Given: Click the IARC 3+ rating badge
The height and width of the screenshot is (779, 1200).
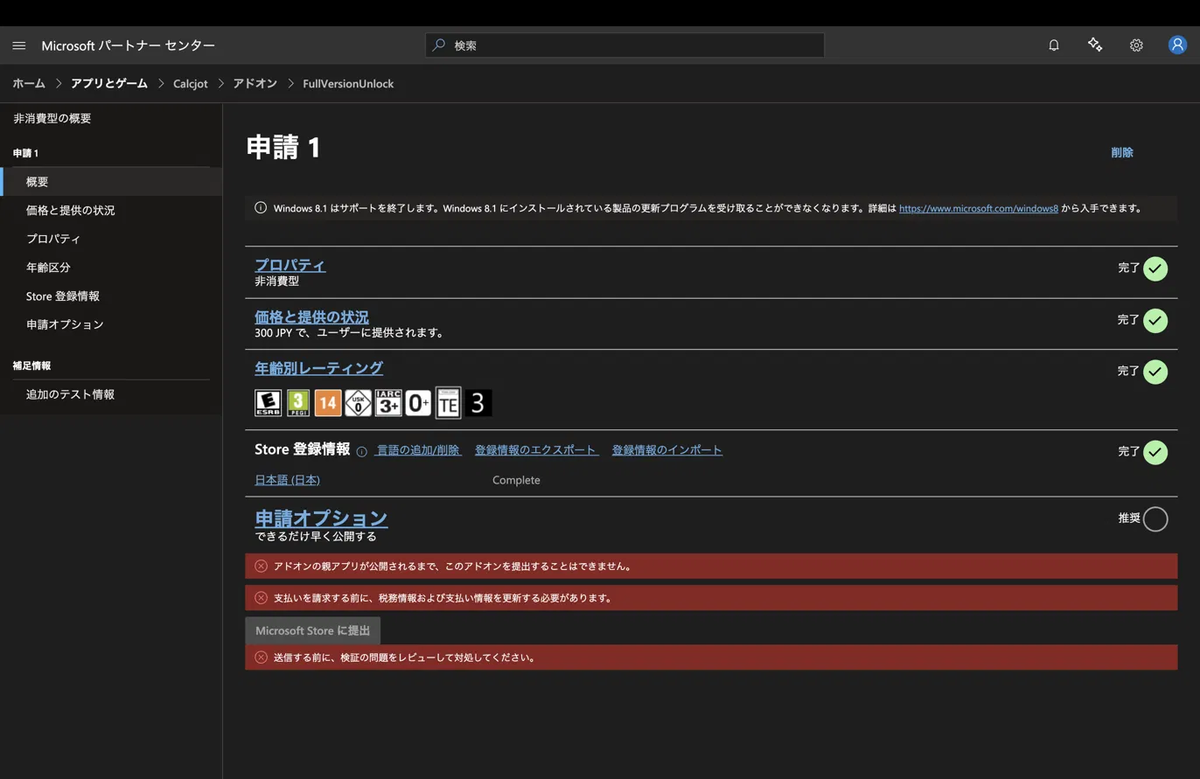Looking at the screenshot, I should [388, 403].
